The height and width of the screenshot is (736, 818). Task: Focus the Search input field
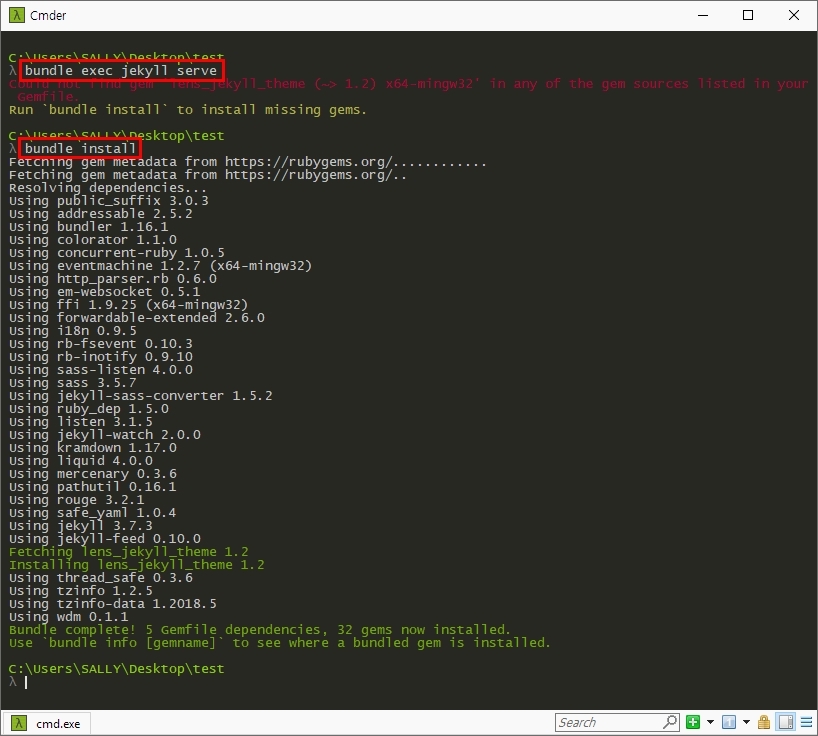coord(608,722)
